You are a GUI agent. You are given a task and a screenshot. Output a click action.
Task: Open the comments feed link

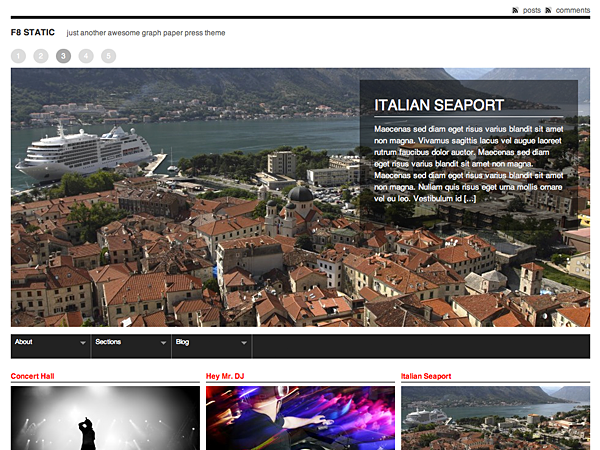tap(573, 10)
